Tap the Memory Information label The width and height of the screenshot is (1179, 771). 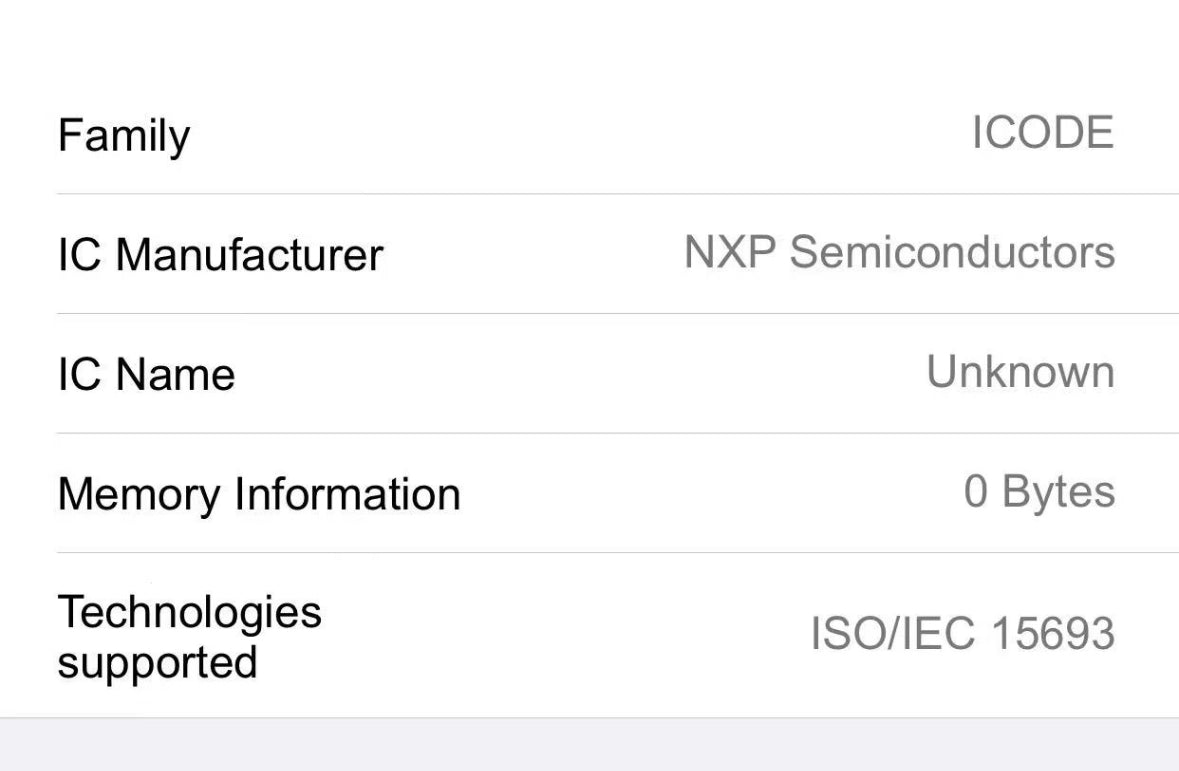[259, 494]
